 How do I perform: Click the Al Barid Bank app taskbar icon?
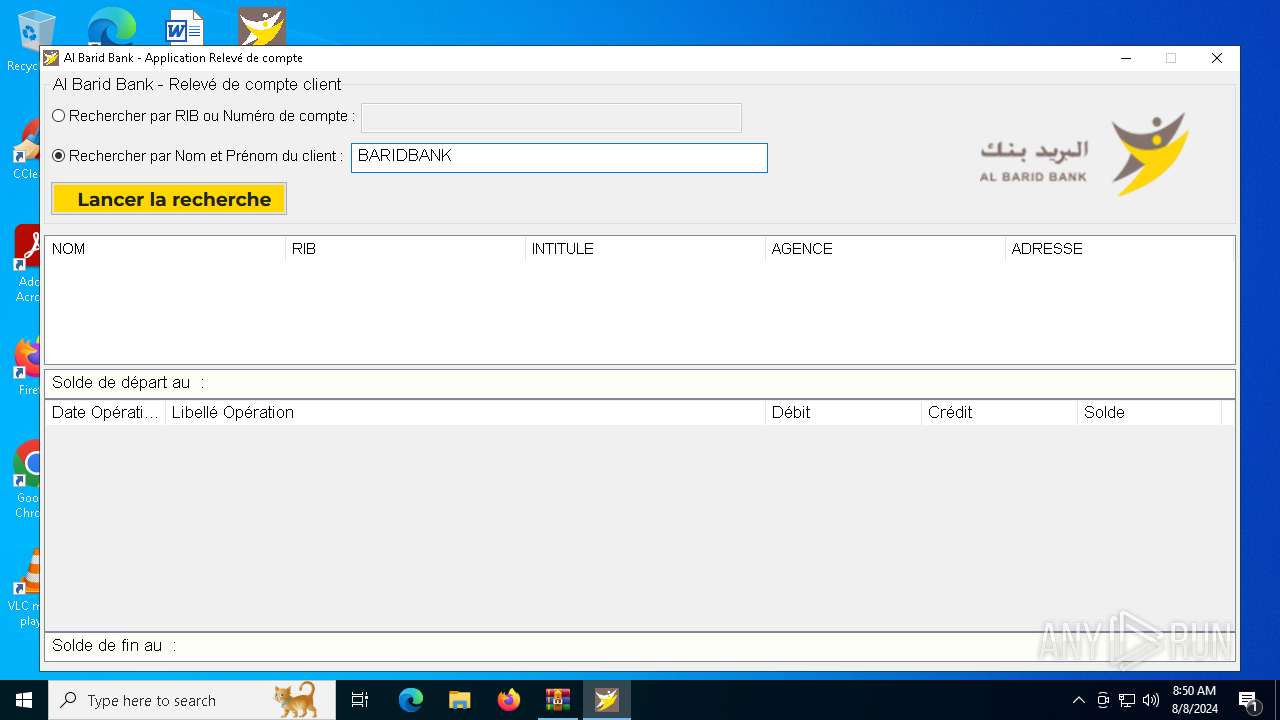click(x=607, y=700)
